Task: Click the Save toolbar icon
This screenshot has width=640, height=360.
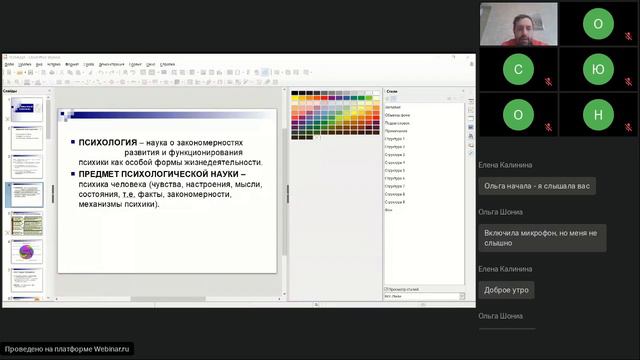Action: 30,73
